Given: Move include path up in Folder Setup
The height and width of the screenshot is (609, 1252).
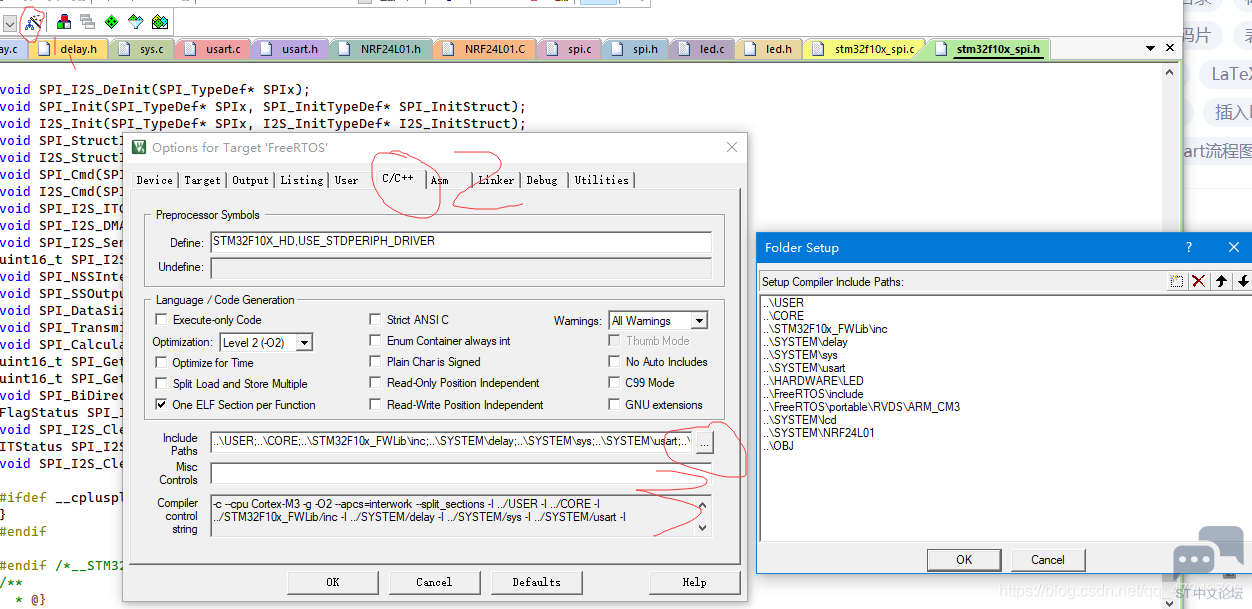Looking at the screenshot, I should pos(1221,282).
